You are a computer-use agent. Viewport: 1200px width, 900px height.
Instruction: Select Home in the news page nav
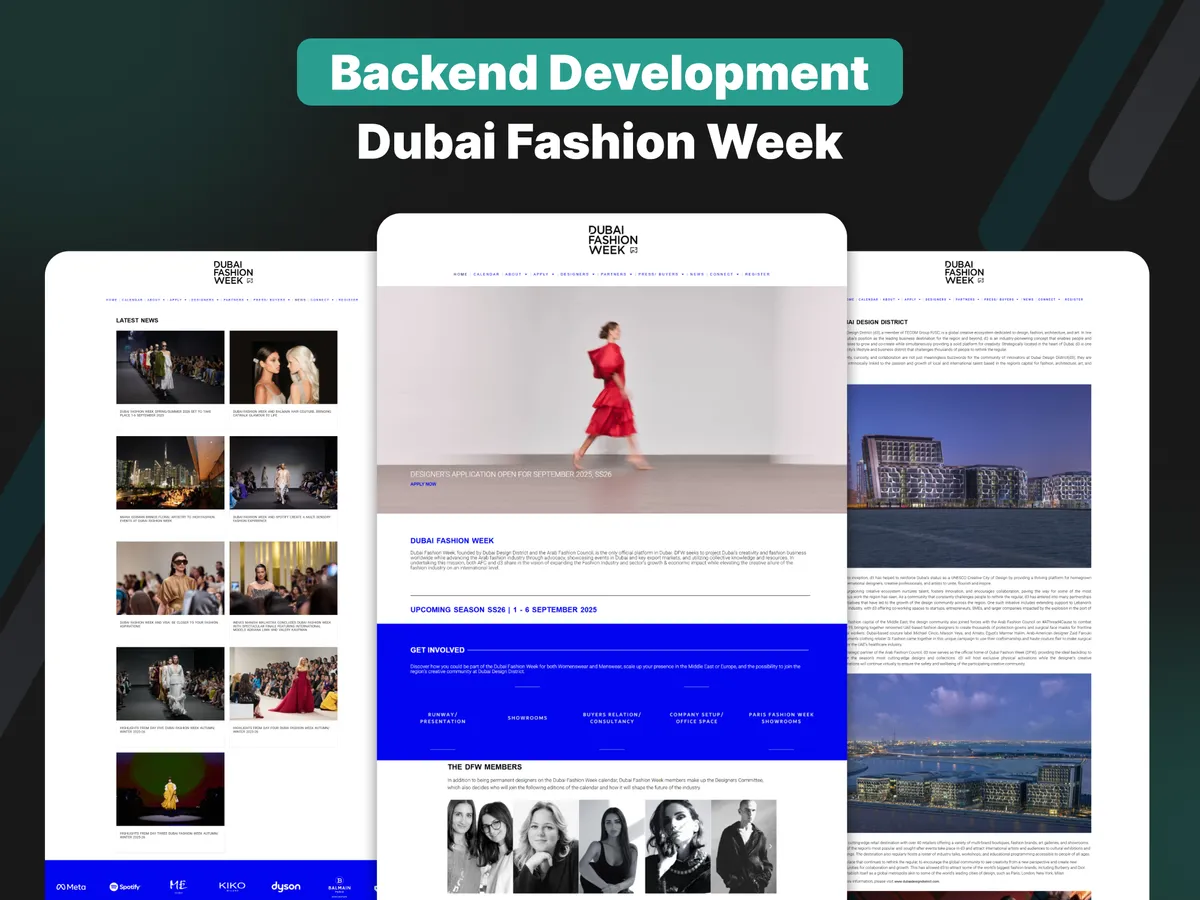[x=111, y=299]
